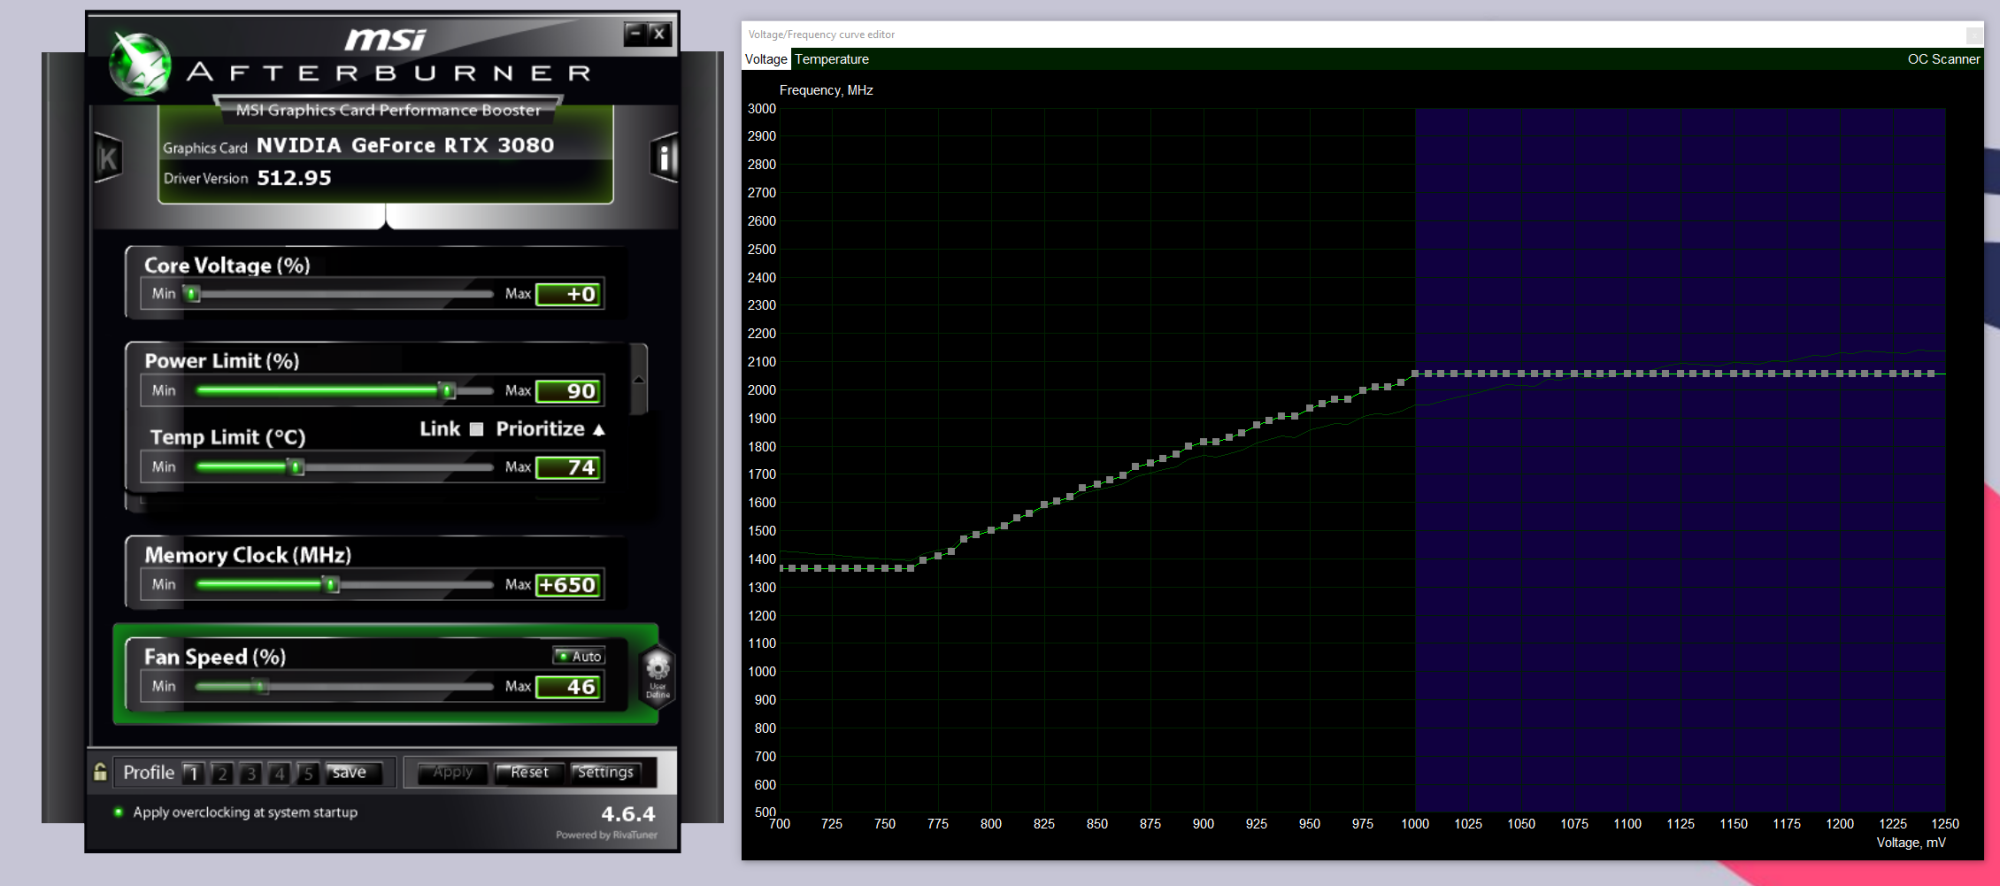Image resolution: width=2000 pixels, height=886 pixels.
Task: Switch to the Voltage tab
Action: click(766, 59)
